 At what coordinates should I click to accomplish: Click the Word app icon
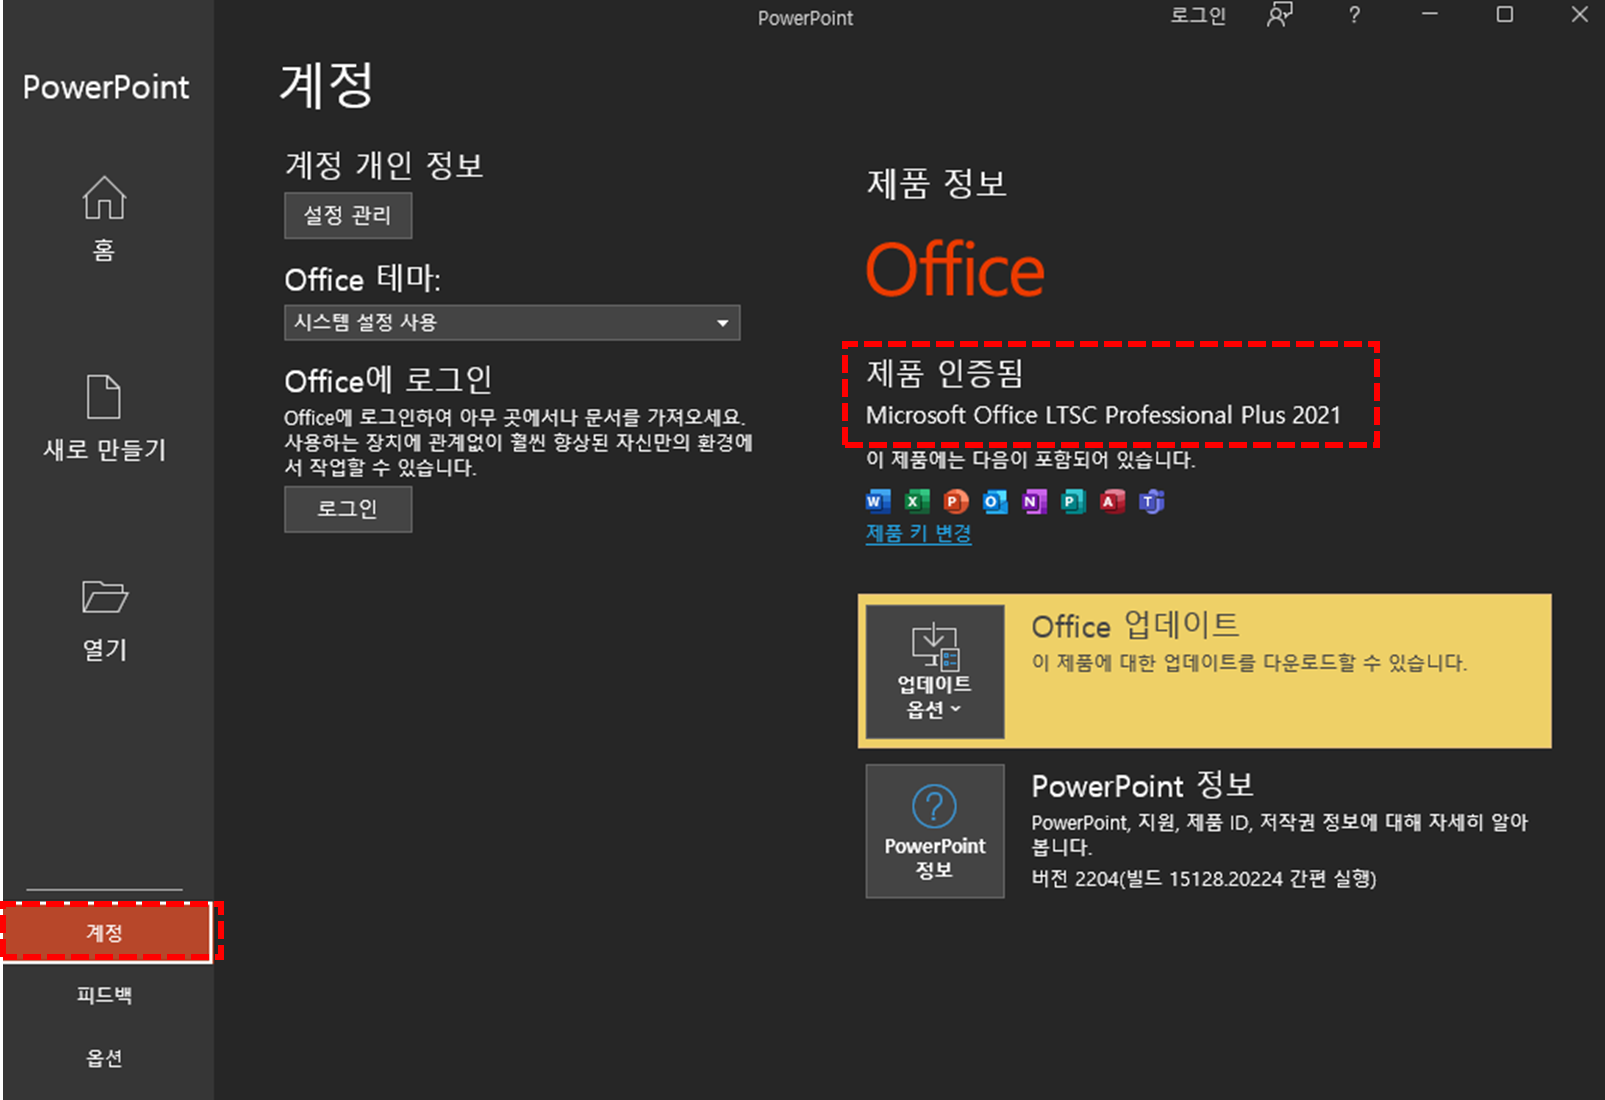(878, 501)
